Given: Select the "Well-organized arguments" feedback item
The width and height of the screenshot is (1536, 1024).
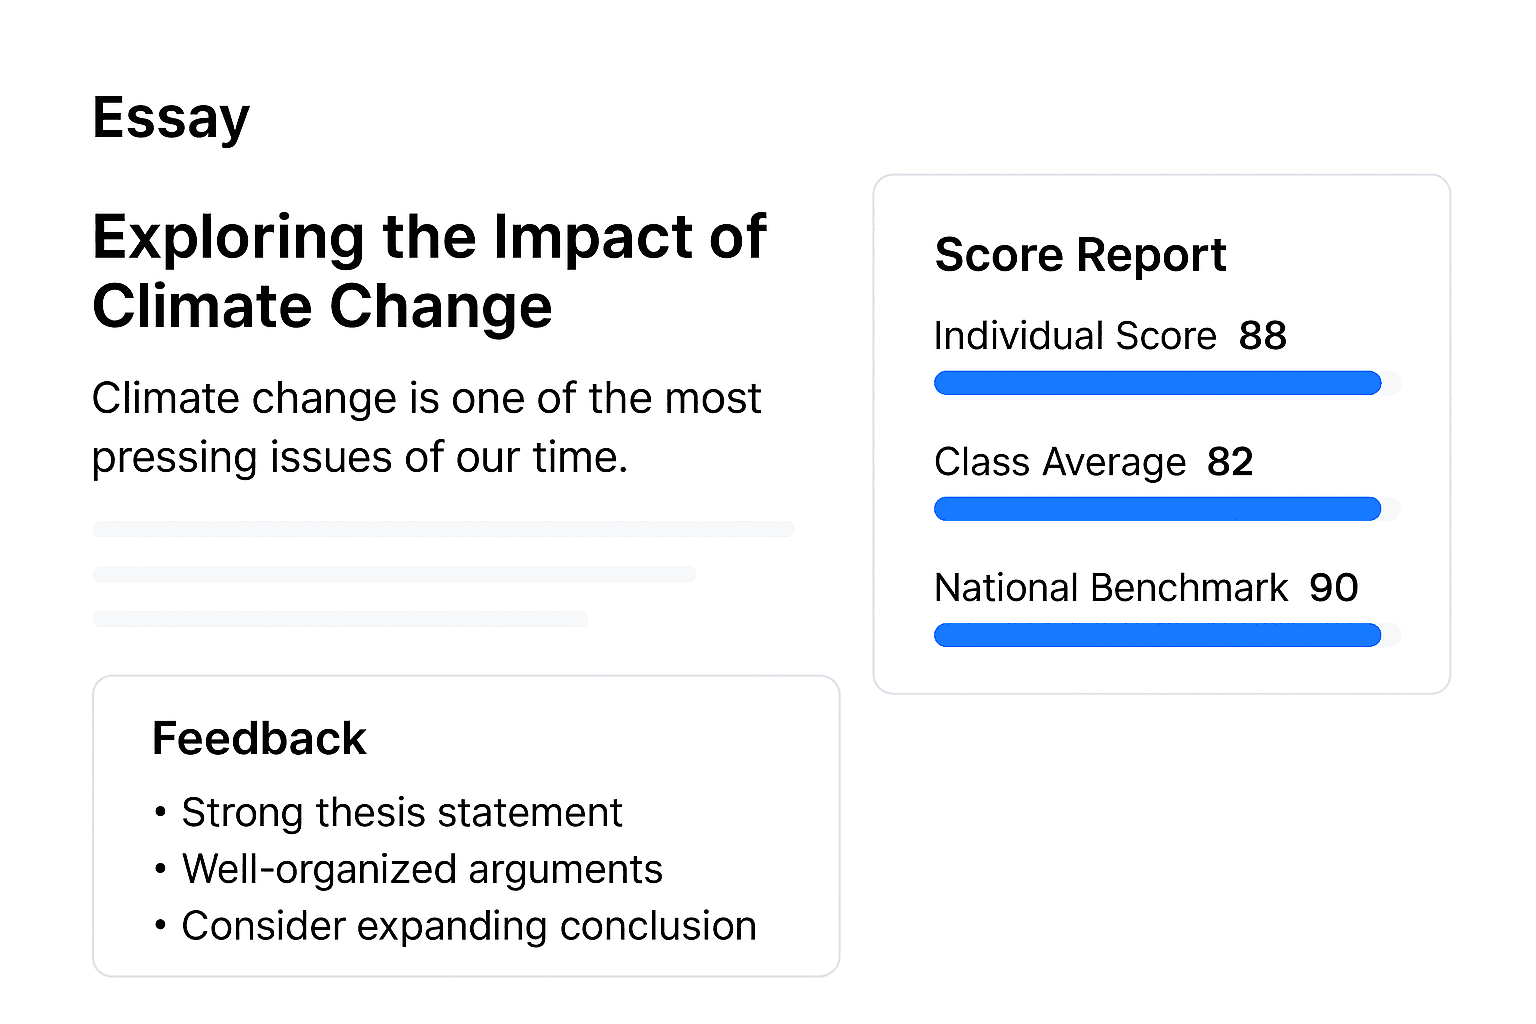Looking at the screenshot, I should click(422, 870).
